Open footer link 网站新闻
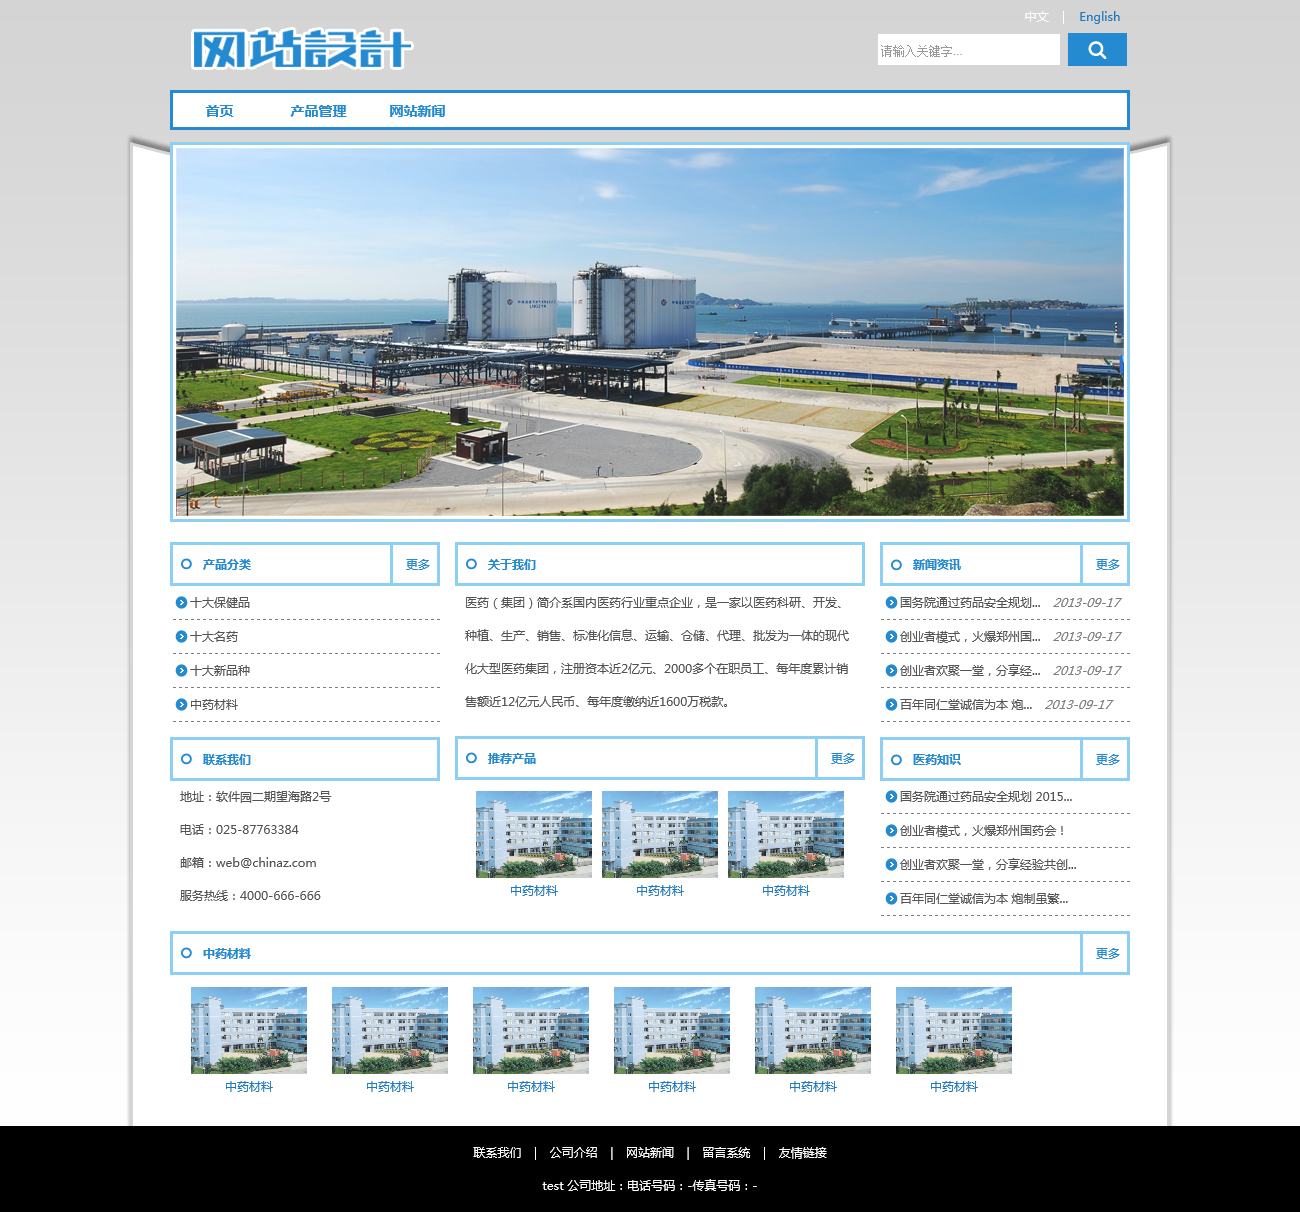1300x1212 pixels. pyautogui.click(x=650, y=1152)
